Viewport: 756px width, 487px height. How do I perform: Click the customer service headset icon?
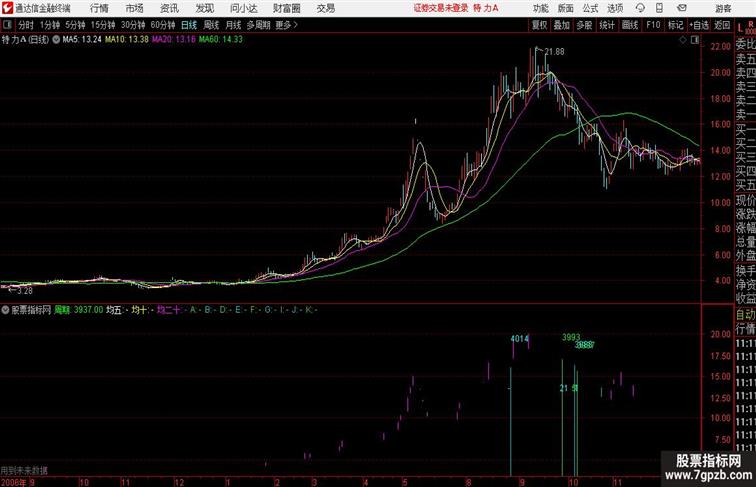tap(640, 8)
